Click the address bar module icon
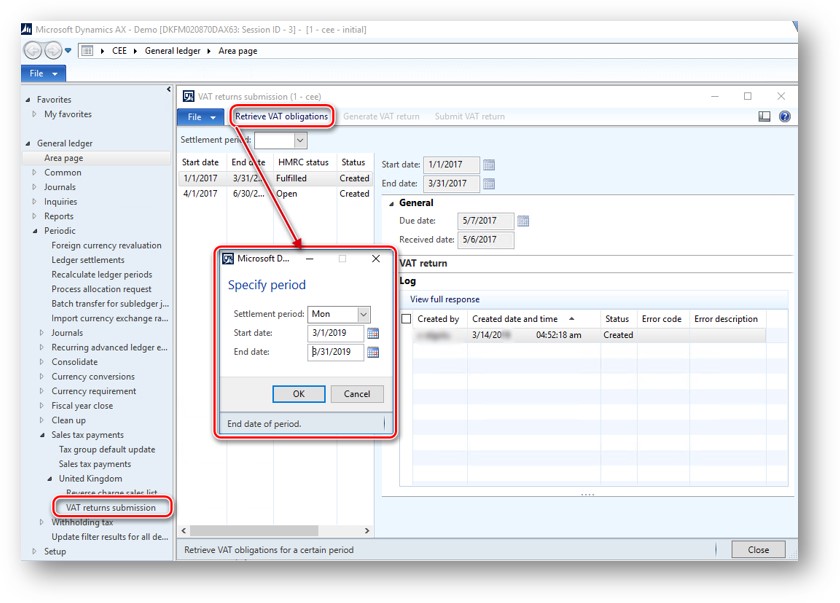The height and width of the screenshot is (603, 840). 86,51
